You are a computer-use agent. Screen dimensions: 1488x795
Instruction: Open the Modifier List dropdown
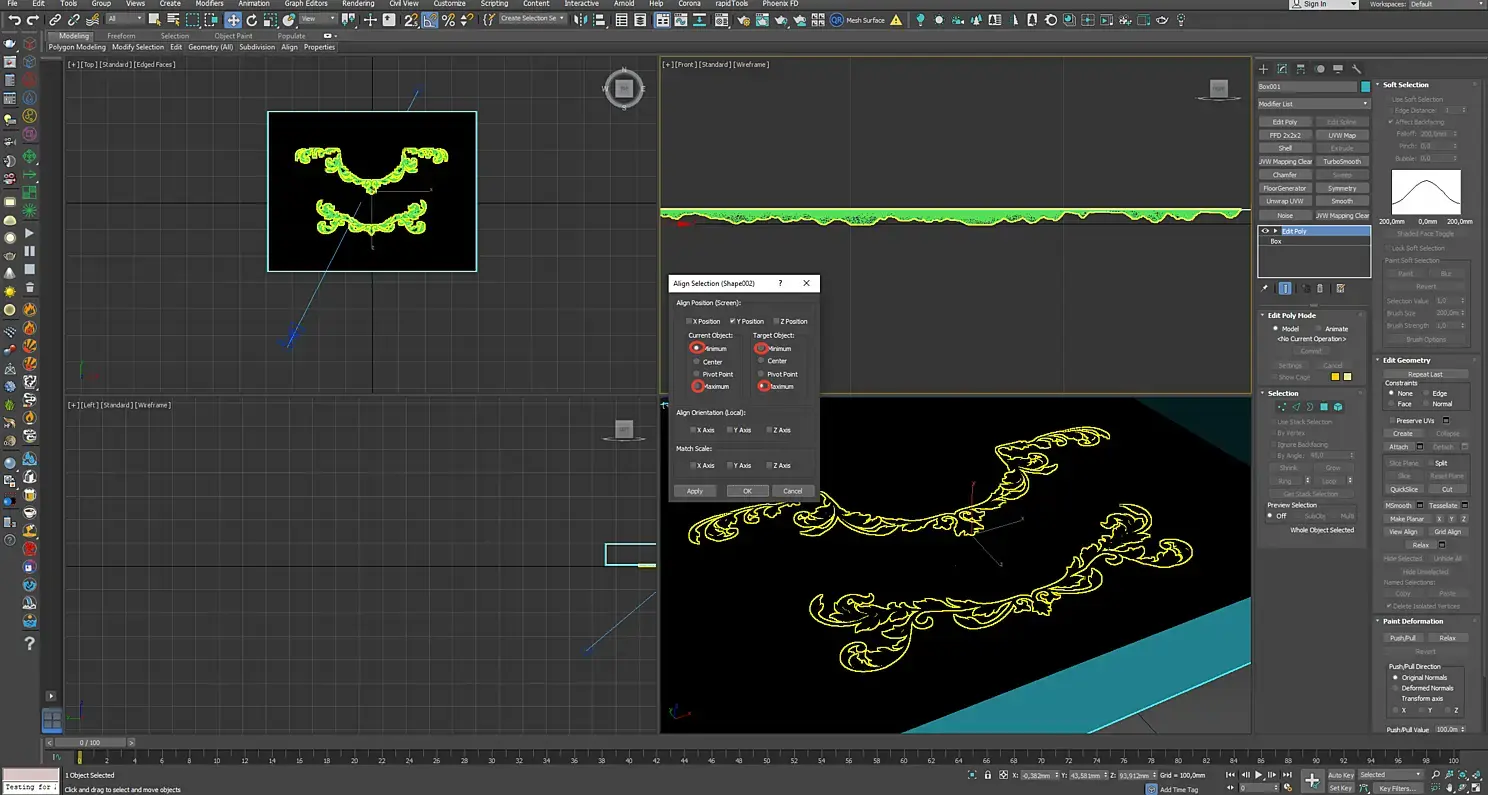(x=1313, y=104)
